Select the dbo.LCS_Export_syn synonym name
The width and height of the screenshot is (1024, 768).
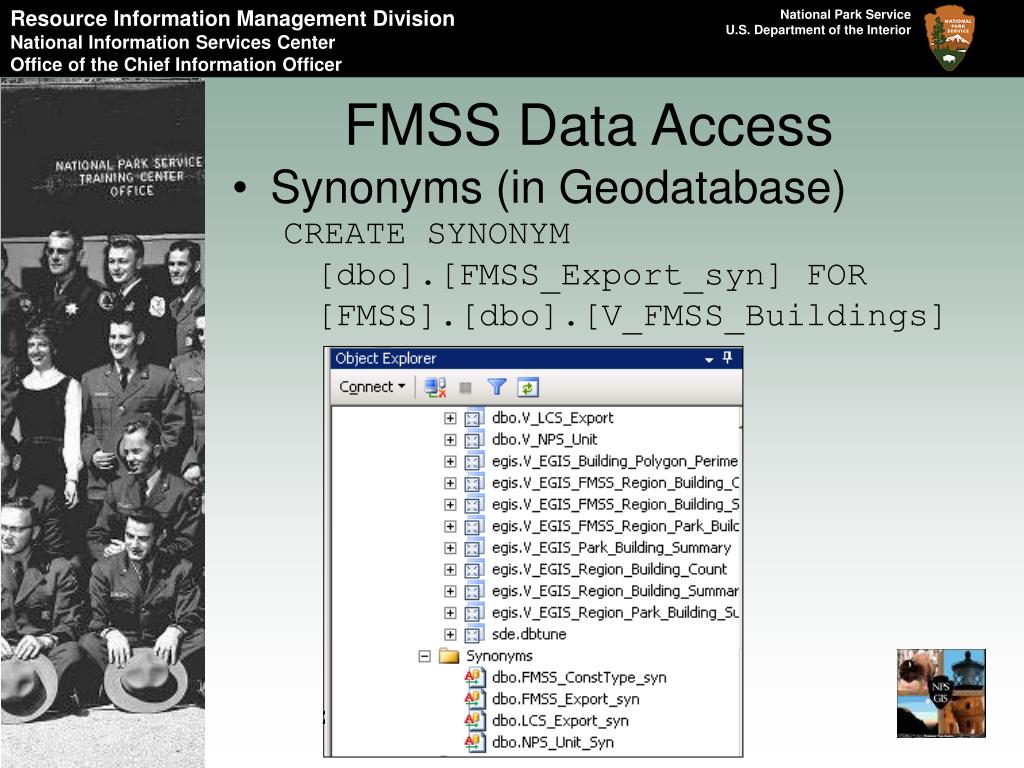coord(560,721)
